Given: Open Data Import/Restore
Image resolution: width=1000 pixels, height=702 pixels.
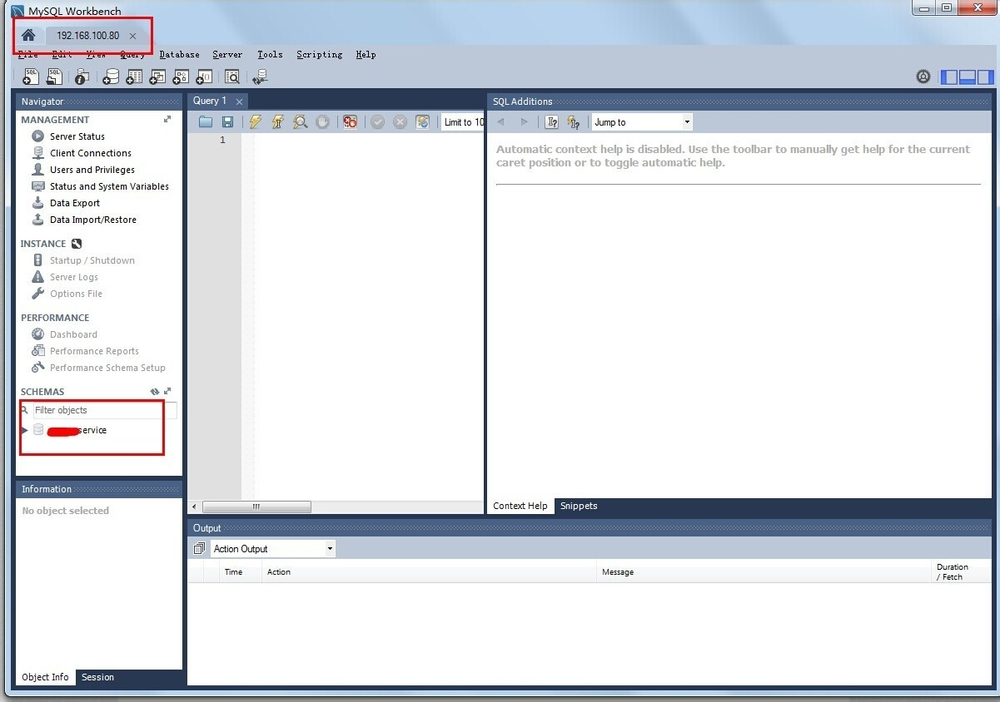Looking at the screenshot, I should (x=93, y=219).
